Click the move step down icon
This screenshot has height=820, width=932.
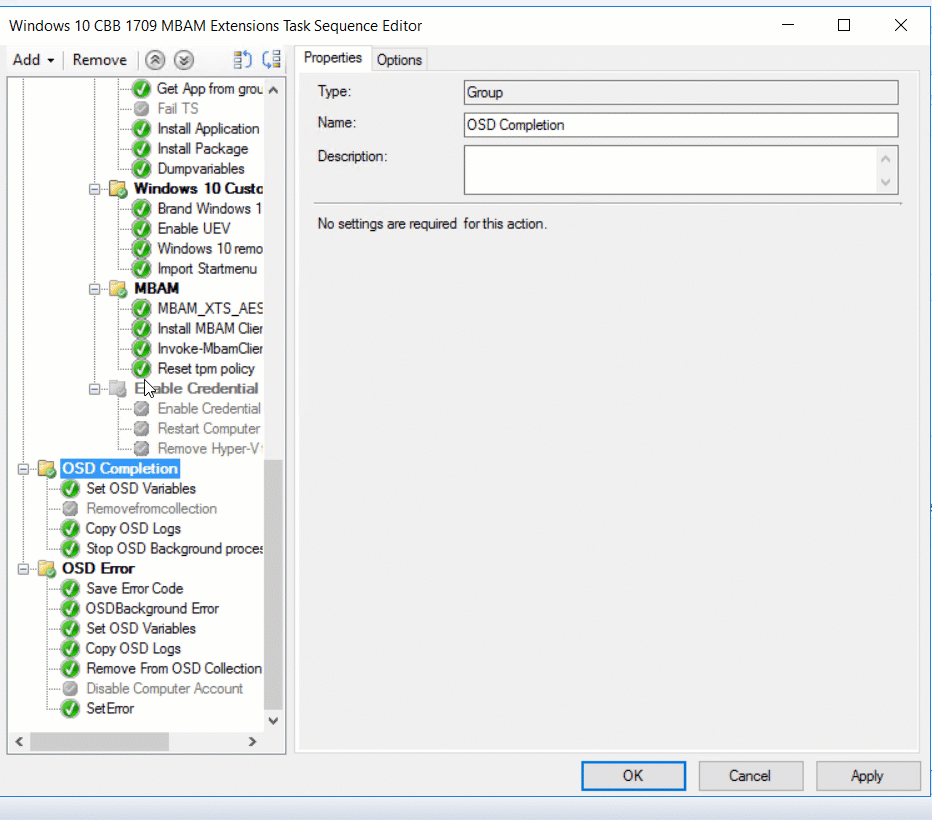[184, 60]
